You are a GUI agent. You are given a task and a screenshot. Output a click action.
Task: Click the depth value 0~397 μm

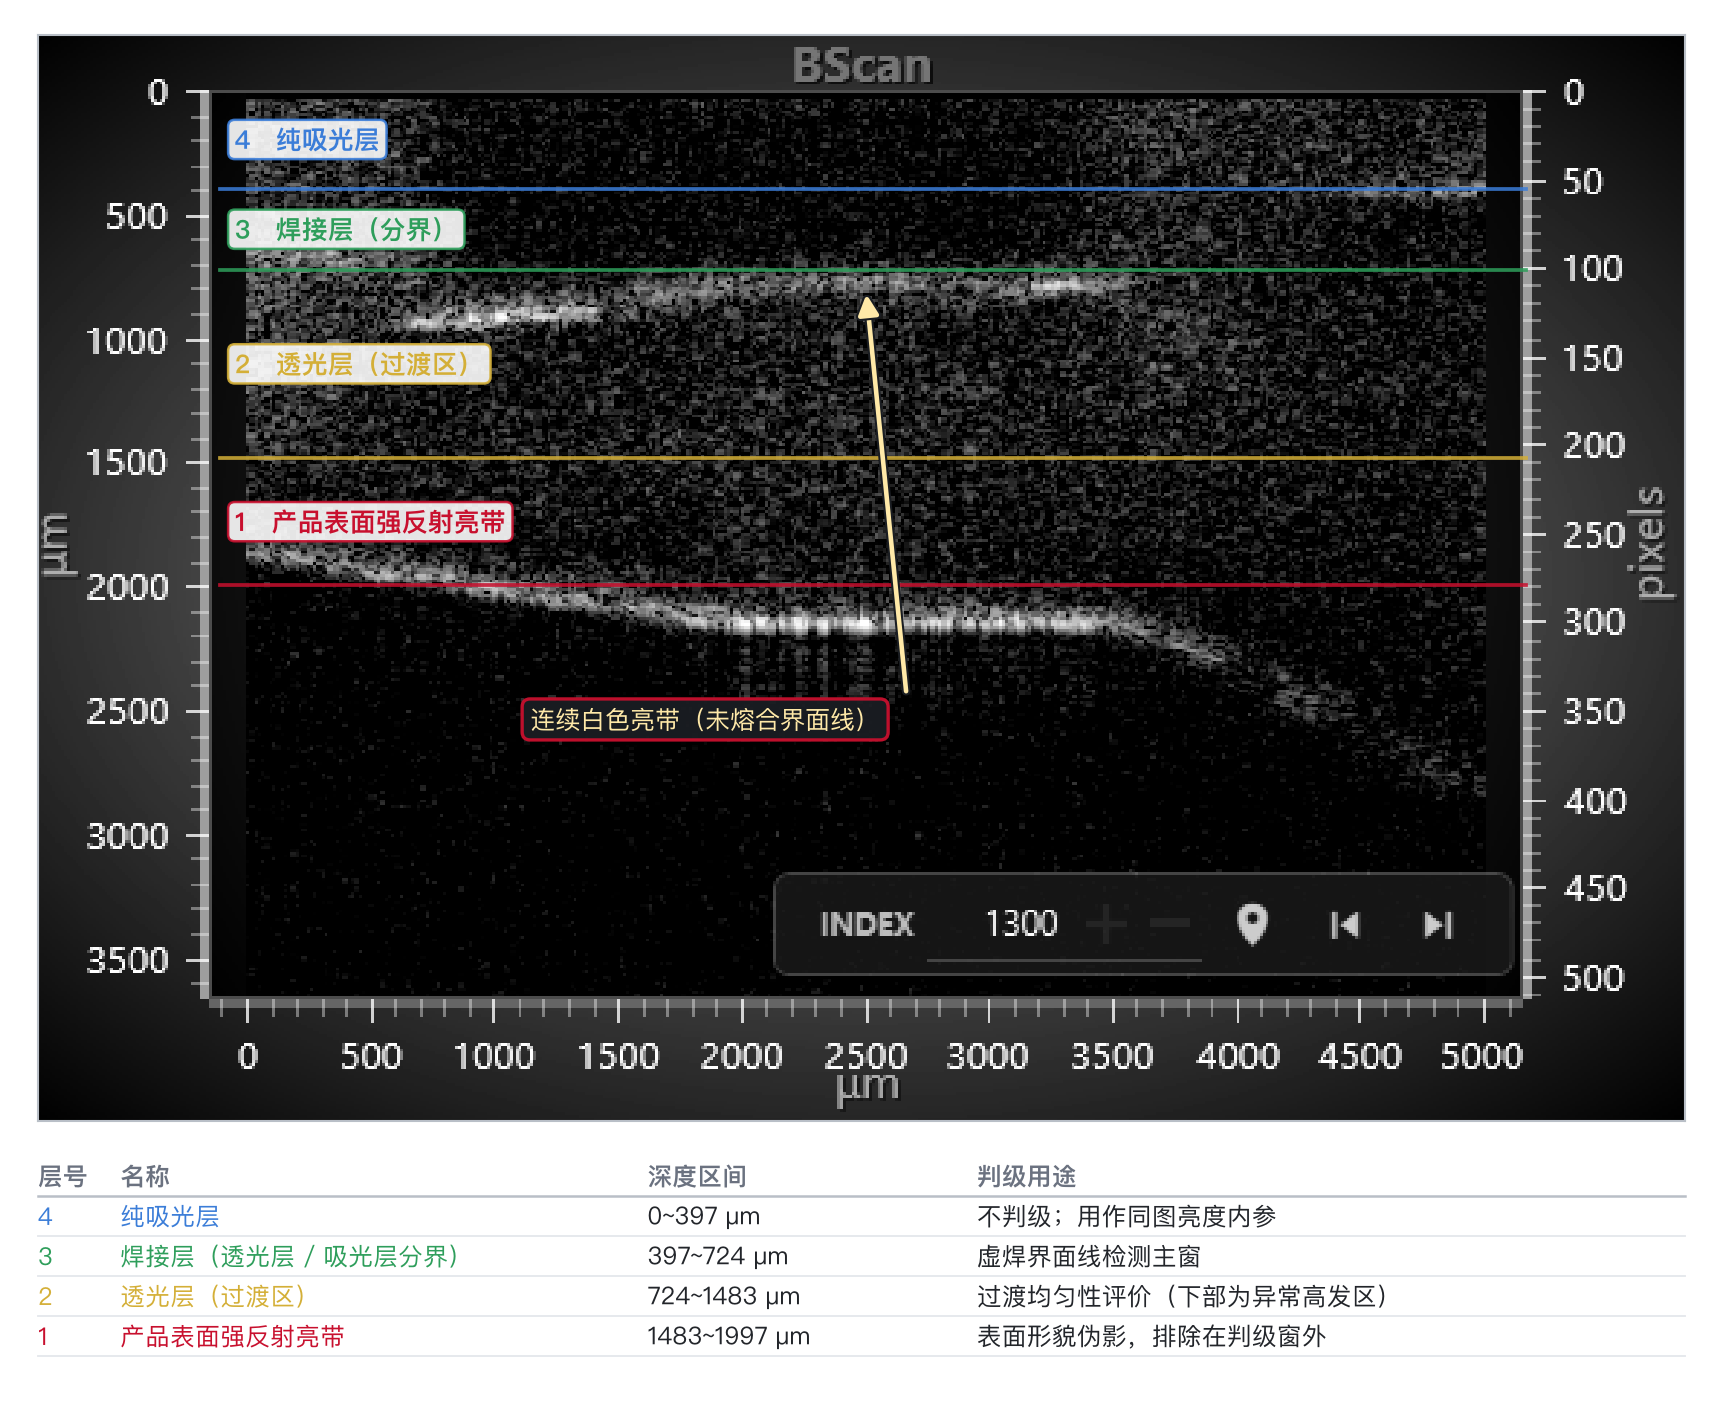point(704,1216)
